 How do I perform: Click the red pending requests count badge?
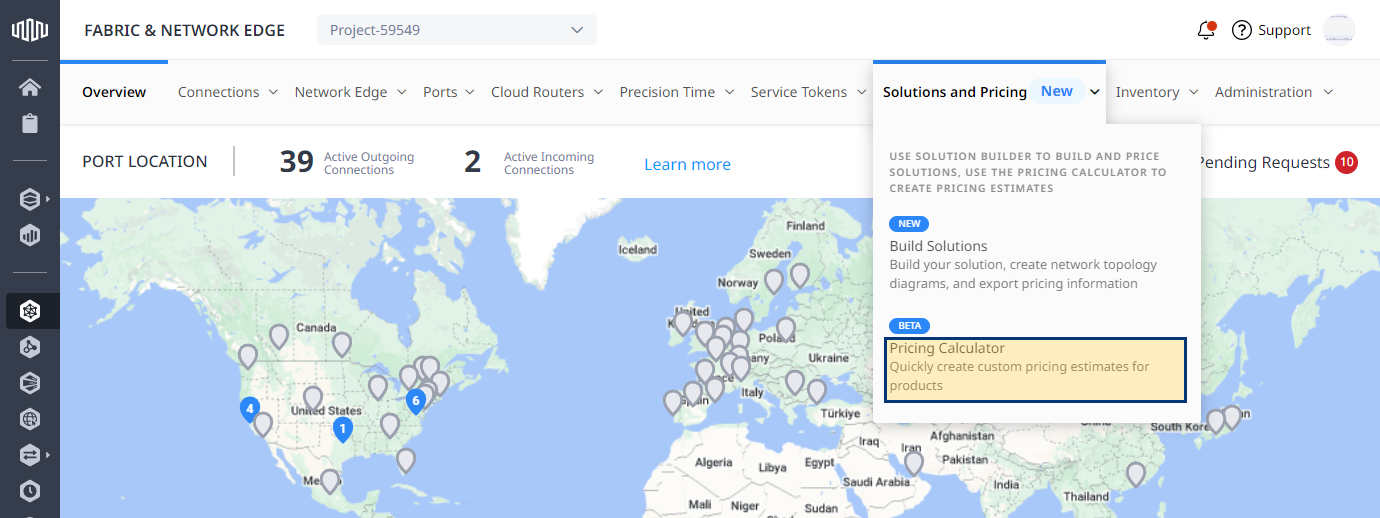click(1346, 162)
